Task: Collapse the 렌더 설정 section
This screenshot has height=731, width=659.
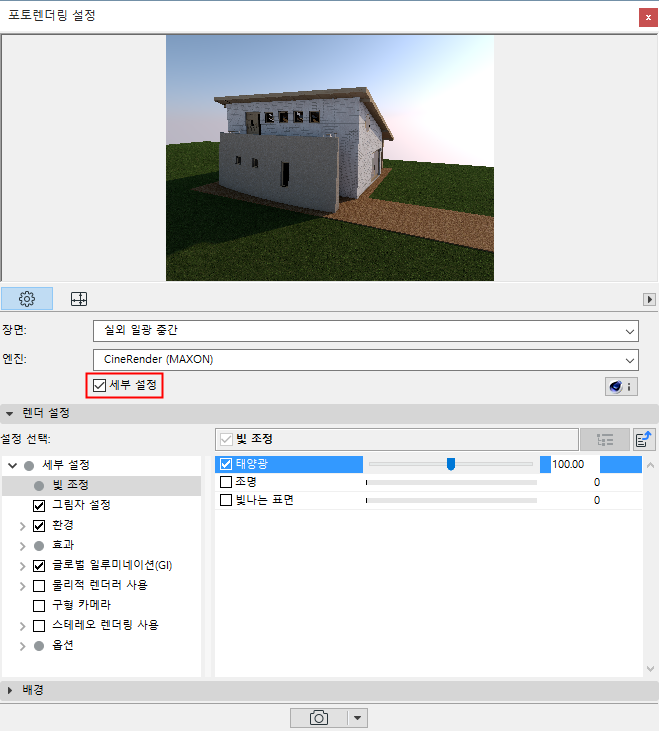Action: 10,414
